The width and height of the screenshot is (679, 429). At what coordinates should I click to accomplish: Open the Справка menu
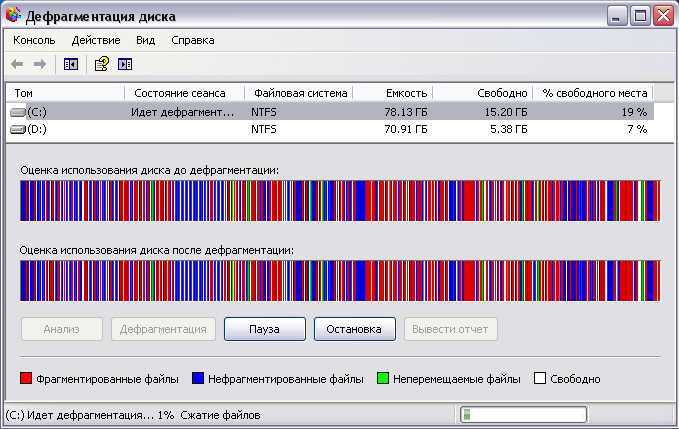click(193, 40)
